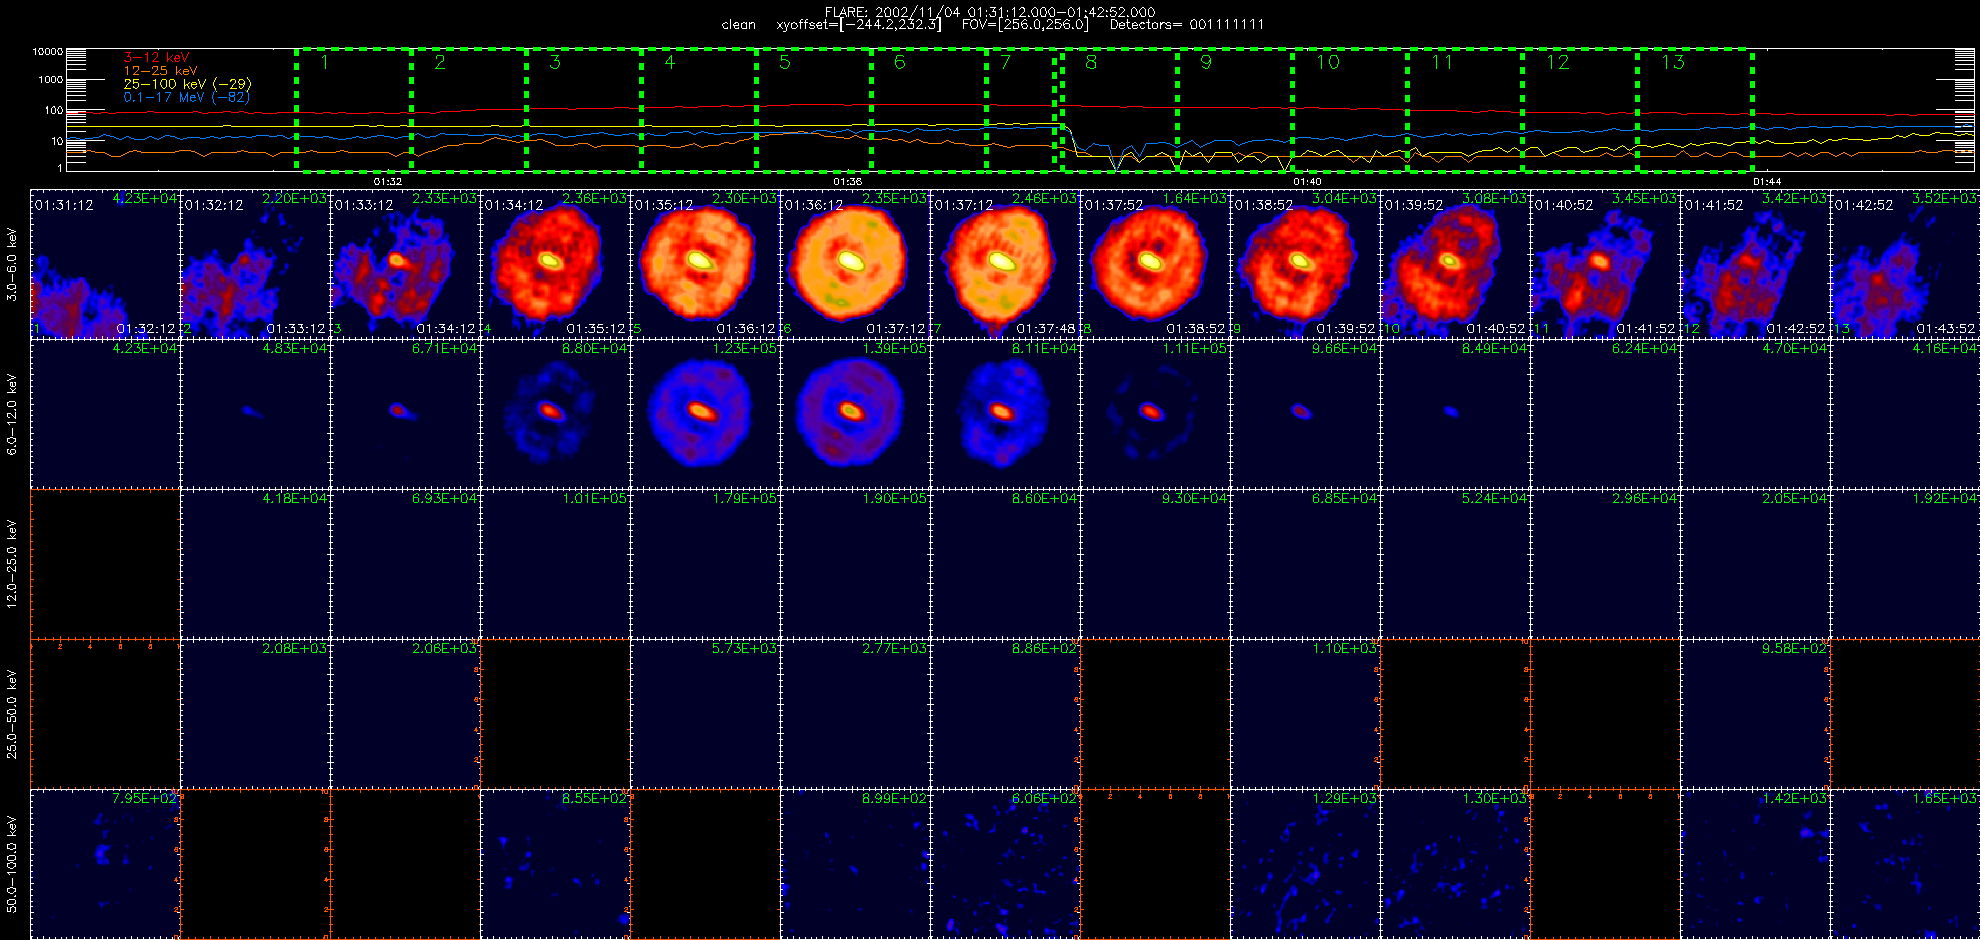This screenshot has width=1980, height=940.
Task: Click the Detectors= 001111111 header text
Action: point(1187,25)
